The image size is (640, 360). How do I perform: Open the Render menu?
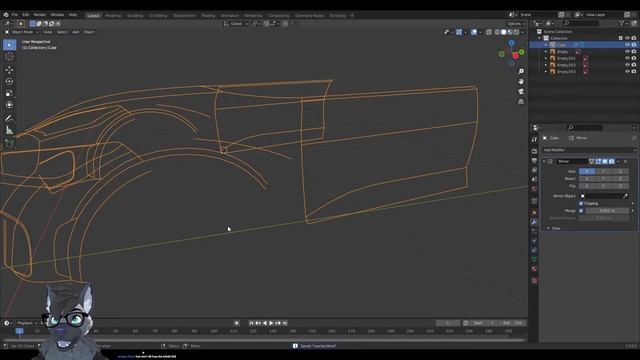[x=40, y=15]
